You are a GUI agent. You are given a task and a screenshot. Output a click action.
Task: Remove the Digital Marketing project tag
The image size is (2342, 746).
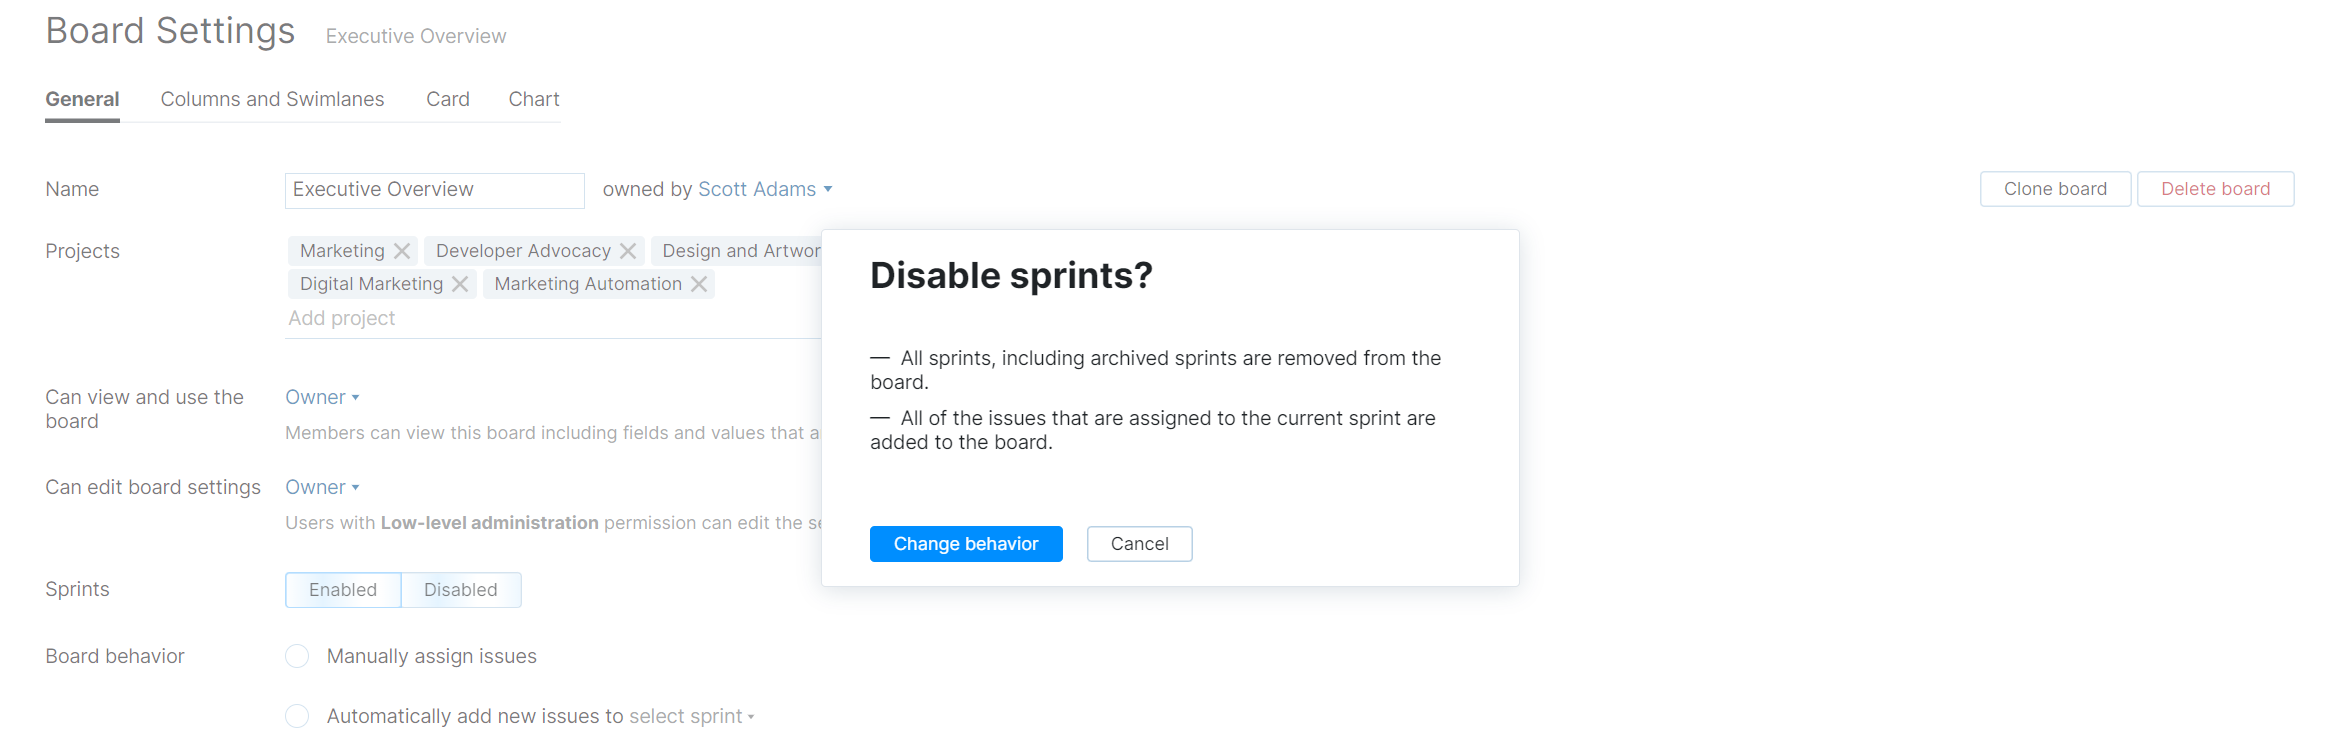(459, 283)
